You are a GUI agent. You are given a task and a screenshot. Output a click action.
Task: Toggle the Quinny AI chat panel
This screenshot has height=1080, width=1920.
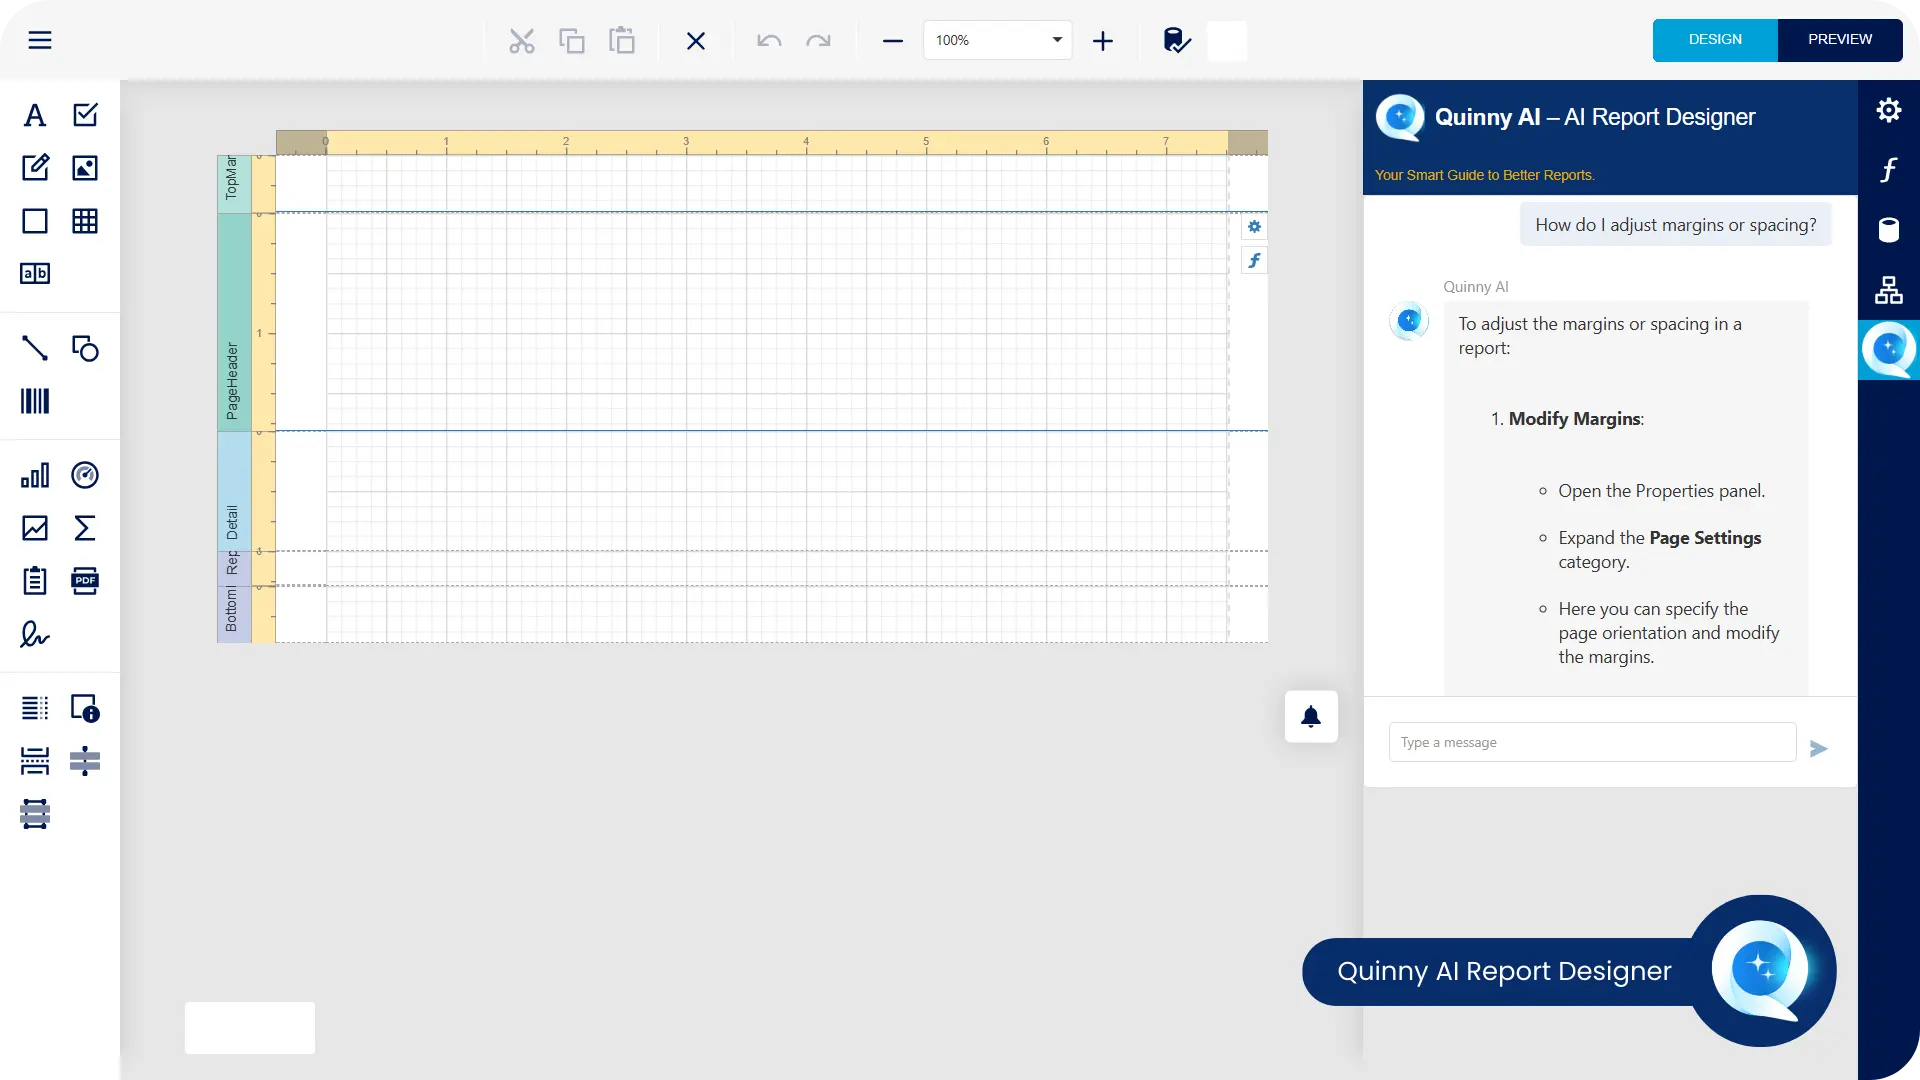pos(1888,349)
